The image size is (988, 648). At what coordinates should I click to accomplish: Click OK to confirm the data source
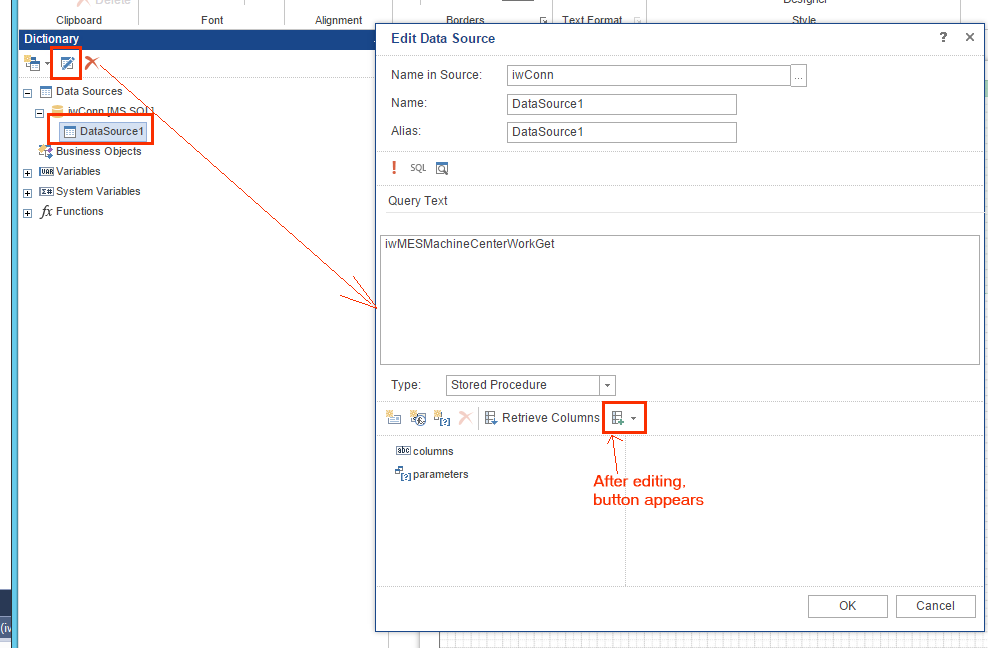pos(847,605)
